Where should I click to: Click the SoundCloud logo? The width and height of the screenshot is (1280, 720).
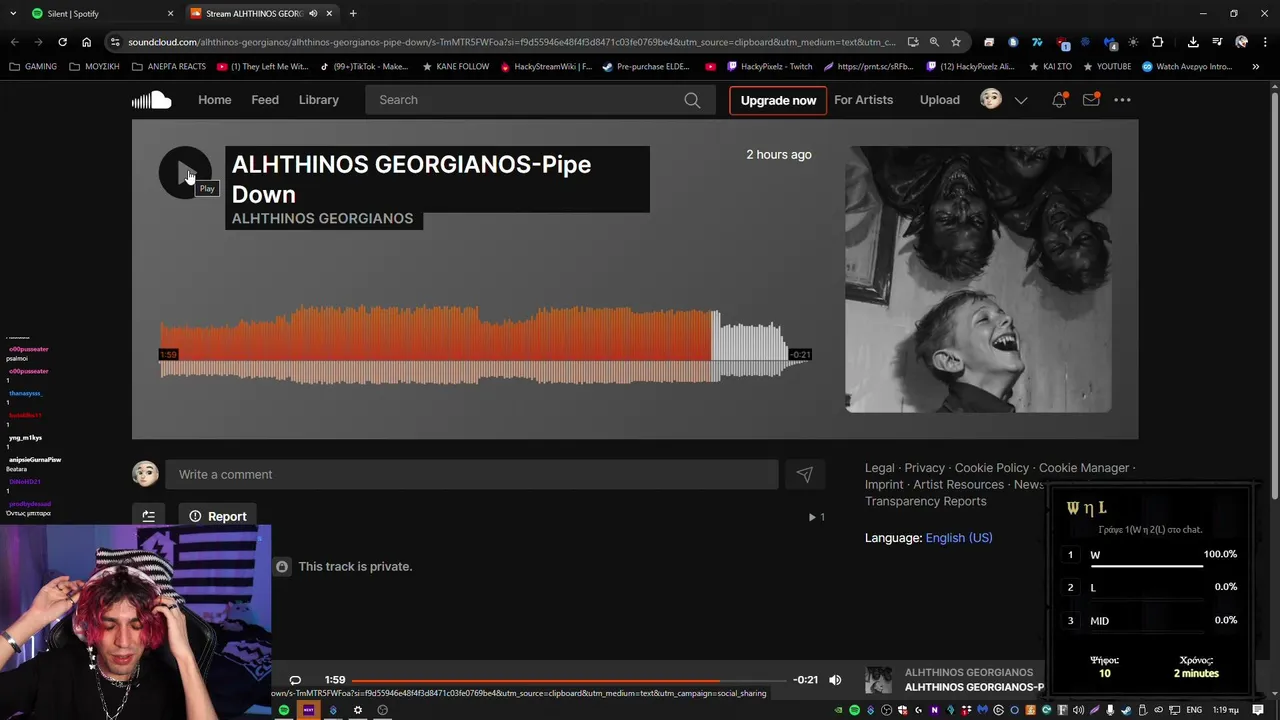pos(152,100)
